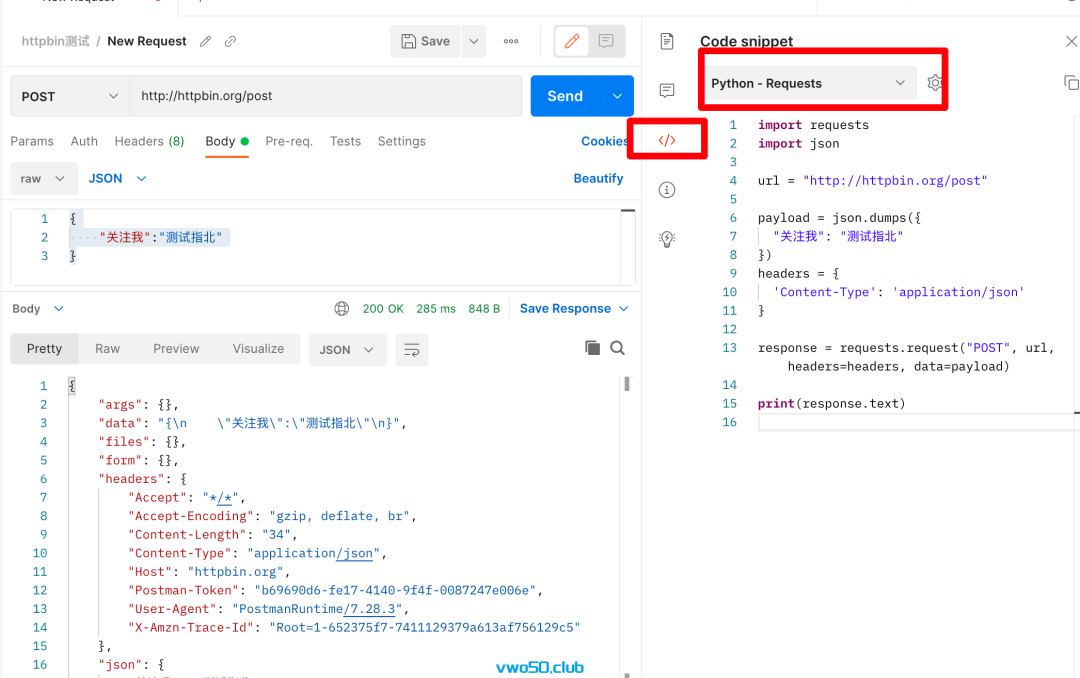Click the 200 OK status text
The width and height of the screenshot is (1080, 678).
[x=383, y=309]
